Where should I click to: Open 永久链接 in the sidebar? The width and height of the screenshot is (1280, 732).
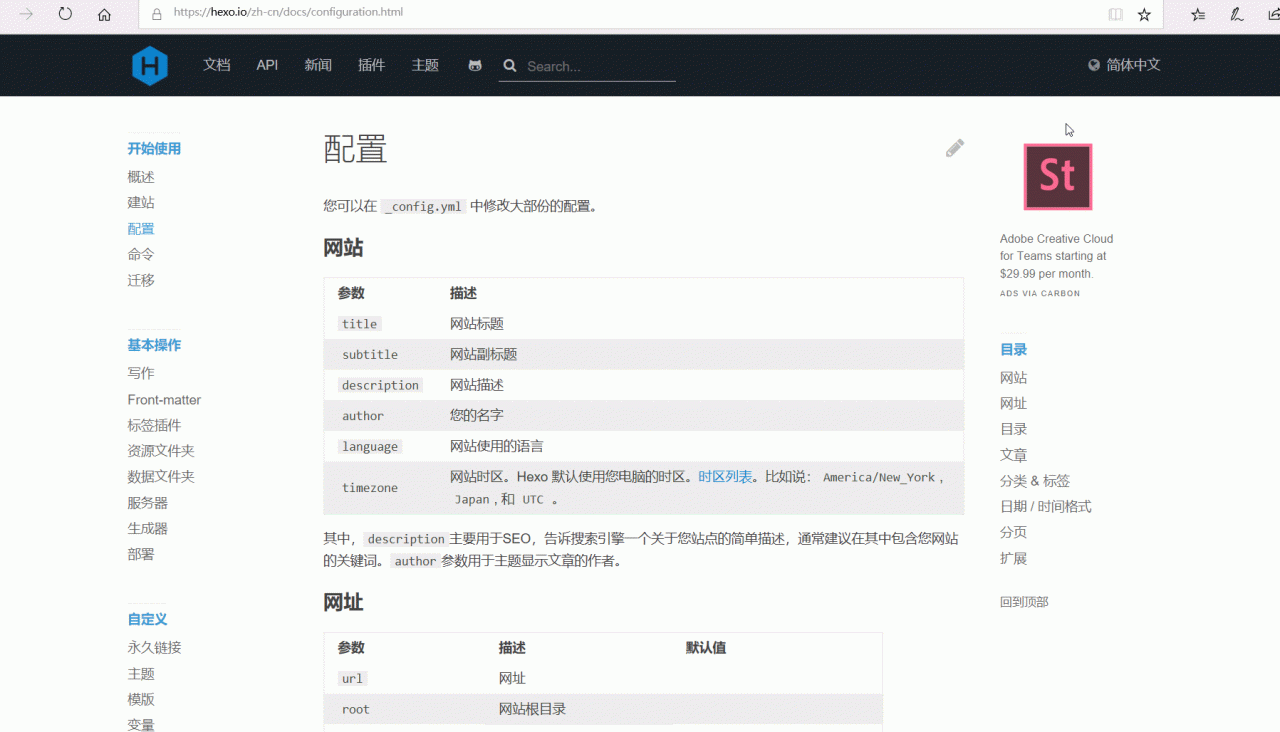[154, 648]
